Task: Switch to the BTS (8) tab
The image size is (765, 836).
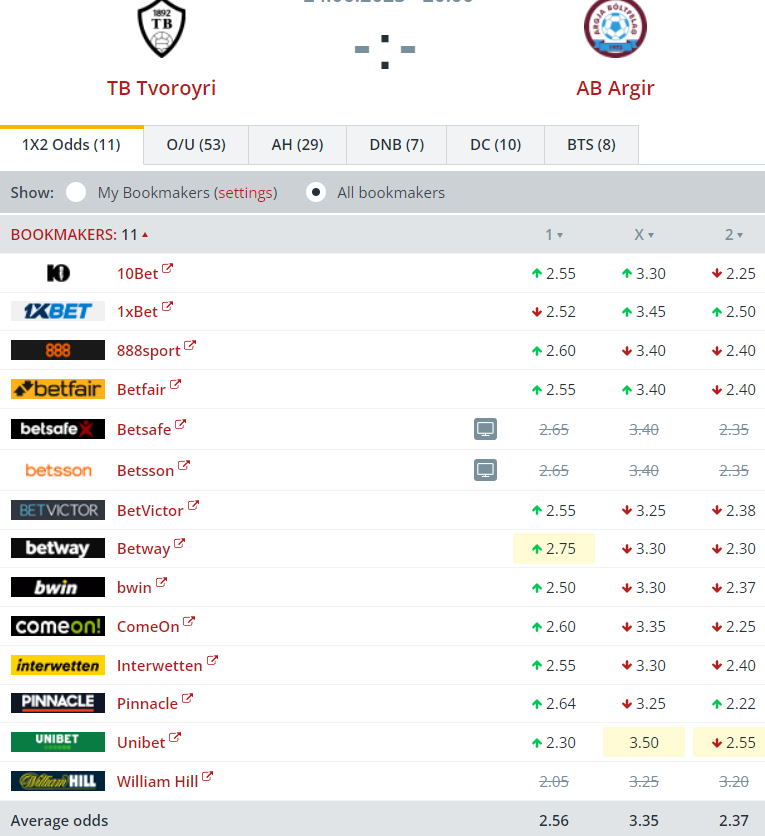Action: 591,145
